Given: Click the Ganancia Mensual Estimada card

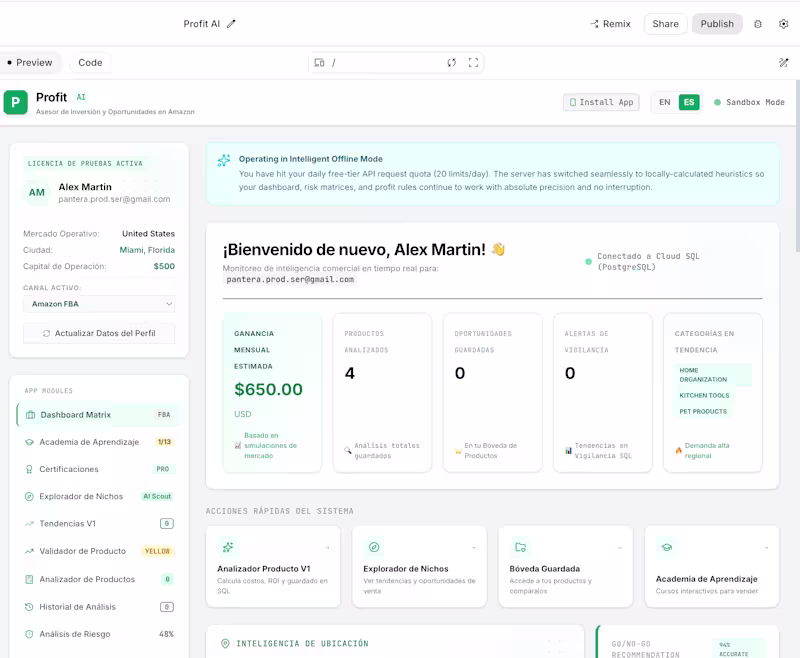Looking at the screenshot, I should [x=272, y=393].
